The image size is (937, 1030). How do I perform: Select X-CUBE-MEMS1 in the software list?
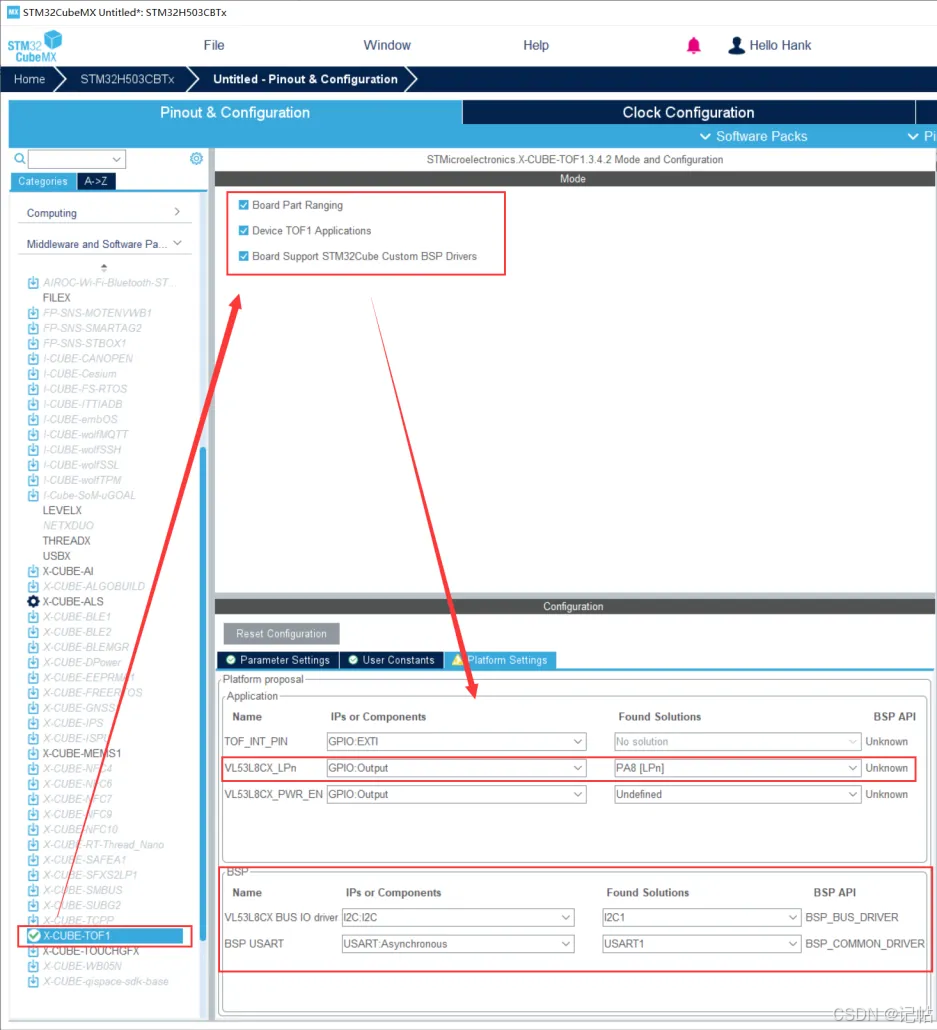(81, 753)
